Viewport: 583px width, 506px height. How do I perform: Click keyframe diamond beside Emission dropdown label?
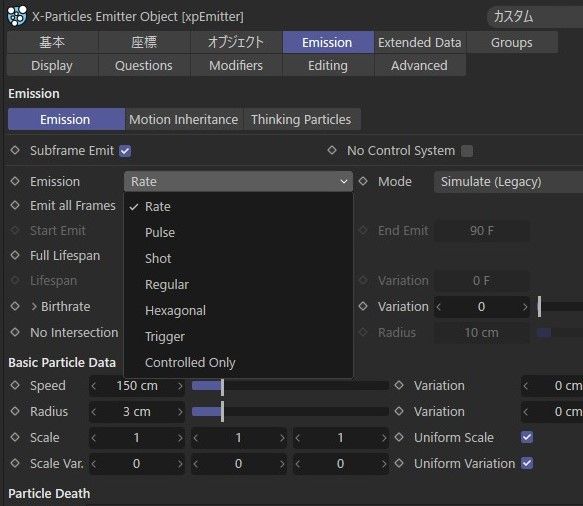(15, 181)
